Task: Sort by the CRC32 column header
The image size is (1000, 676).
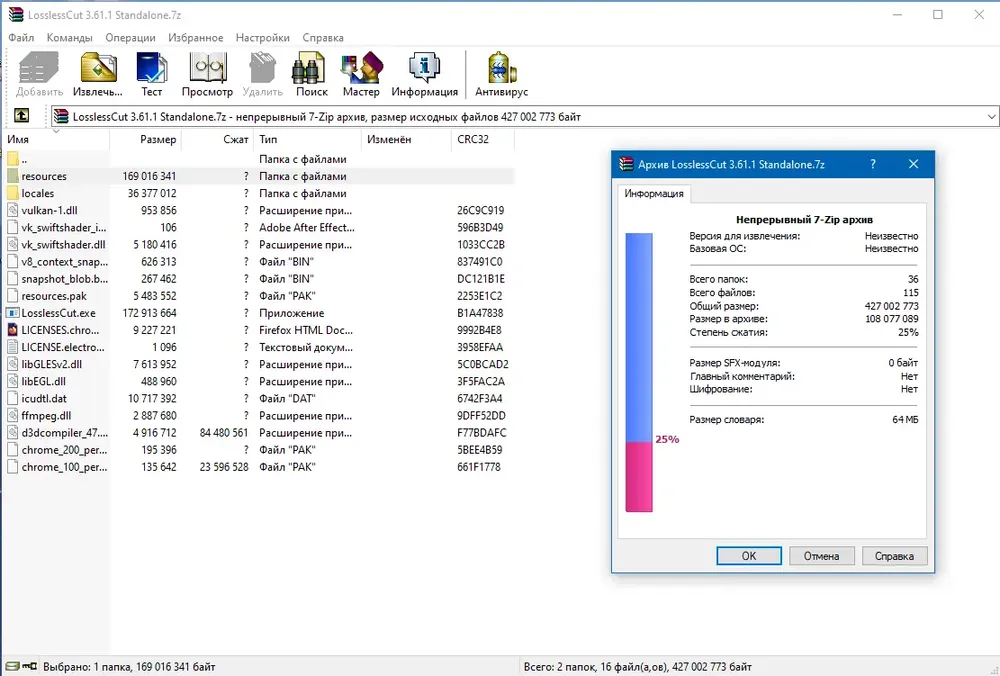Action: pos(483,139)
